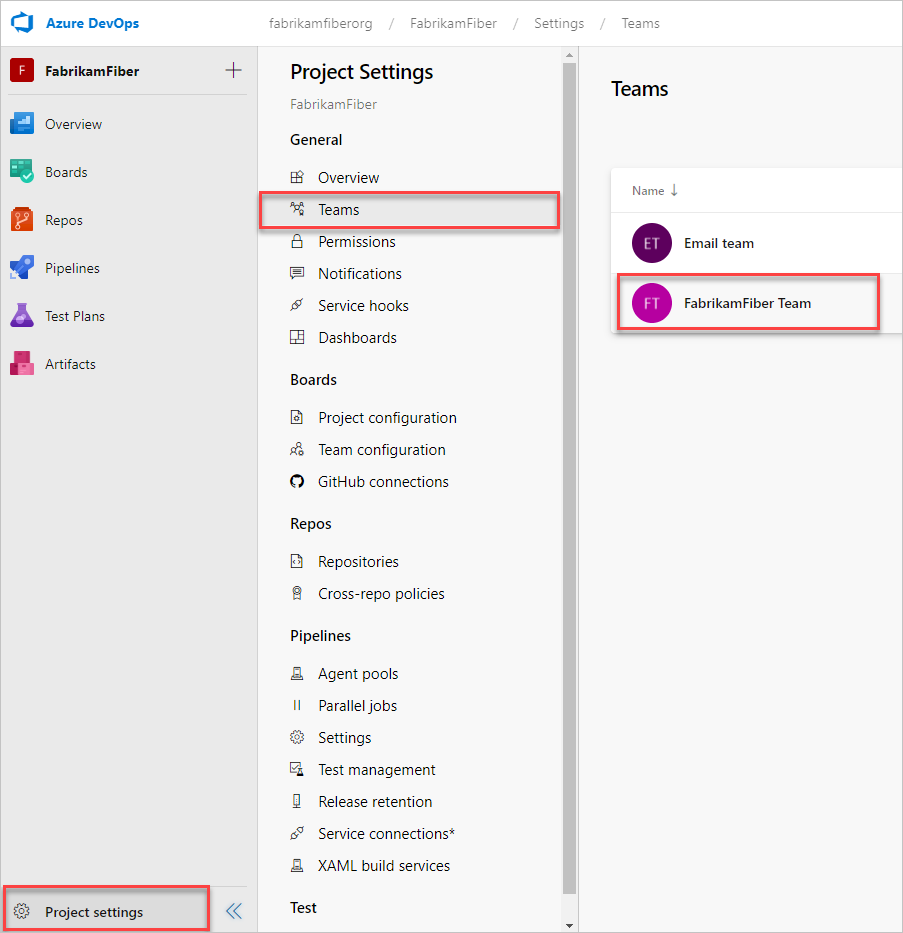
Task: Click settings panel scrollbar down arrow
Action: [569, 926]
